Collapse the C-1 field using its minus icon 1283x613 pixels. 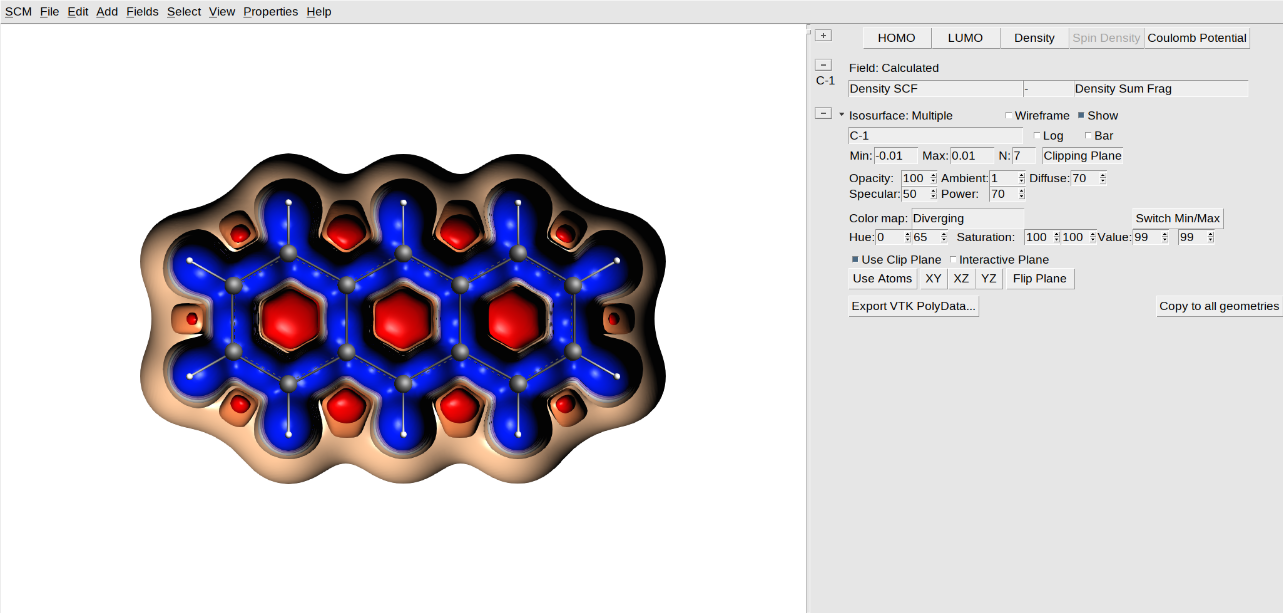pos(822,63)
